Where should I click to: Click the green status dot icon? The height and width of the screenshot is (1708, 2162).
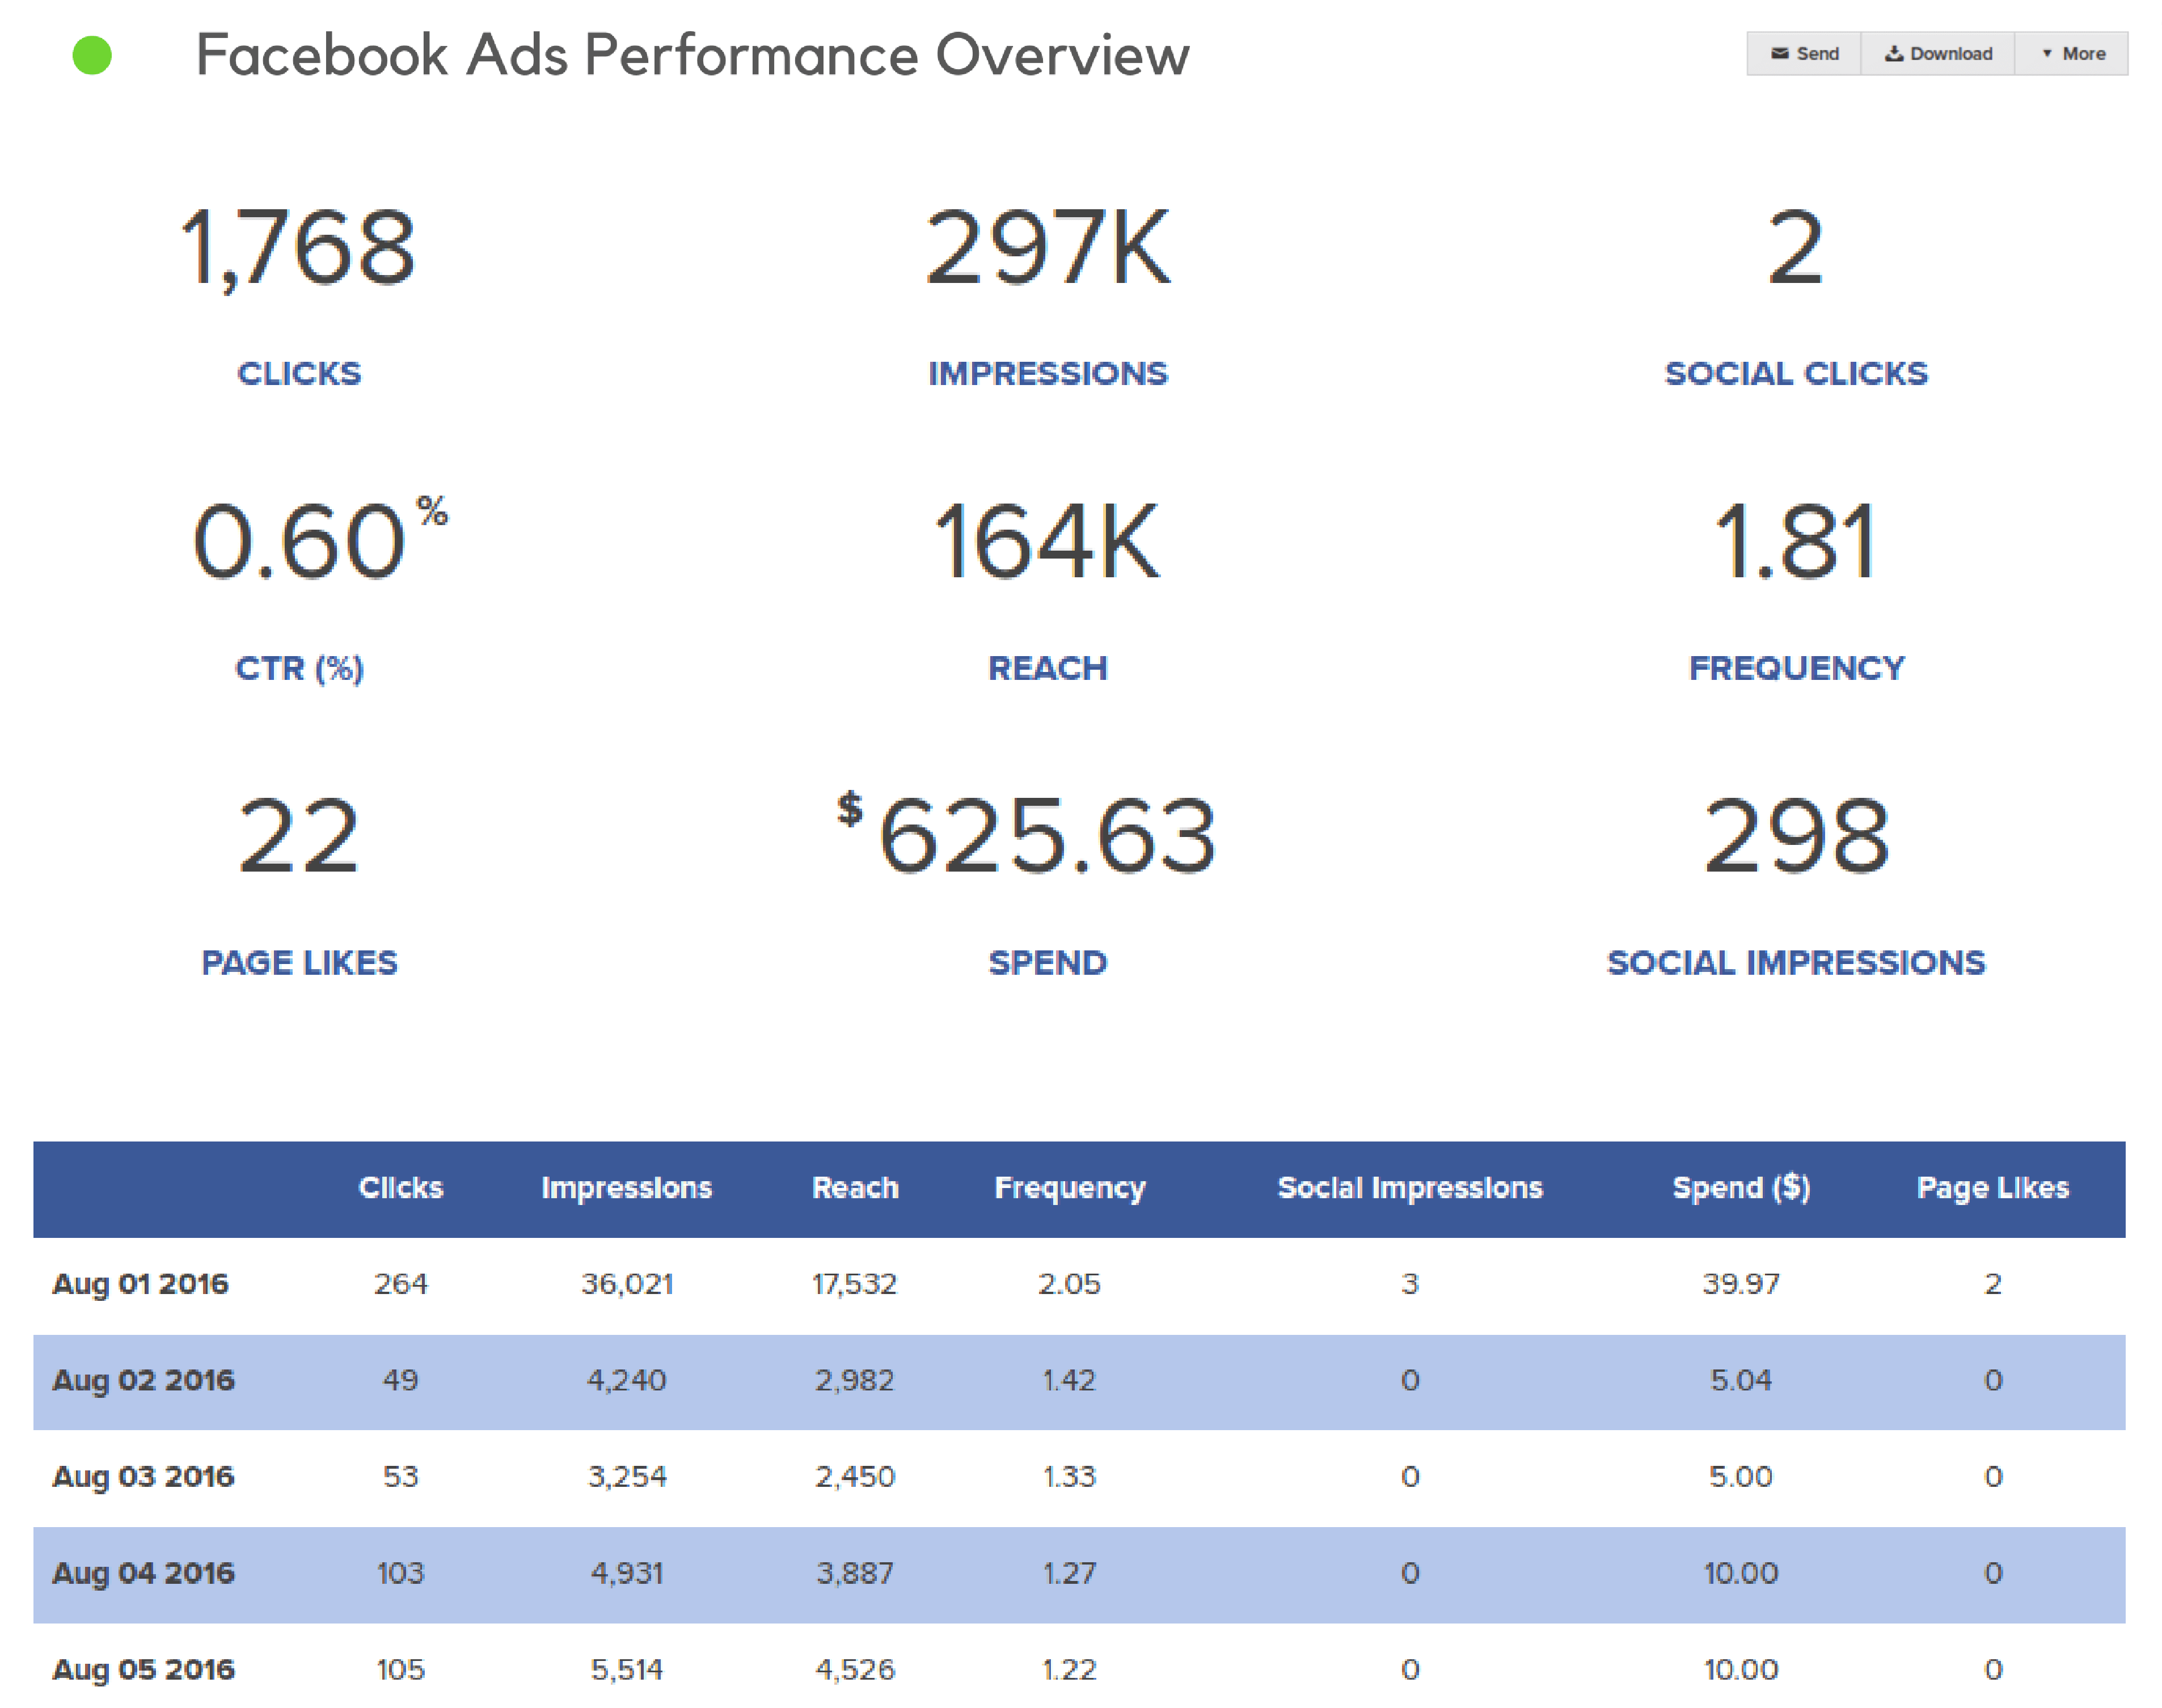tap(92, 55)
